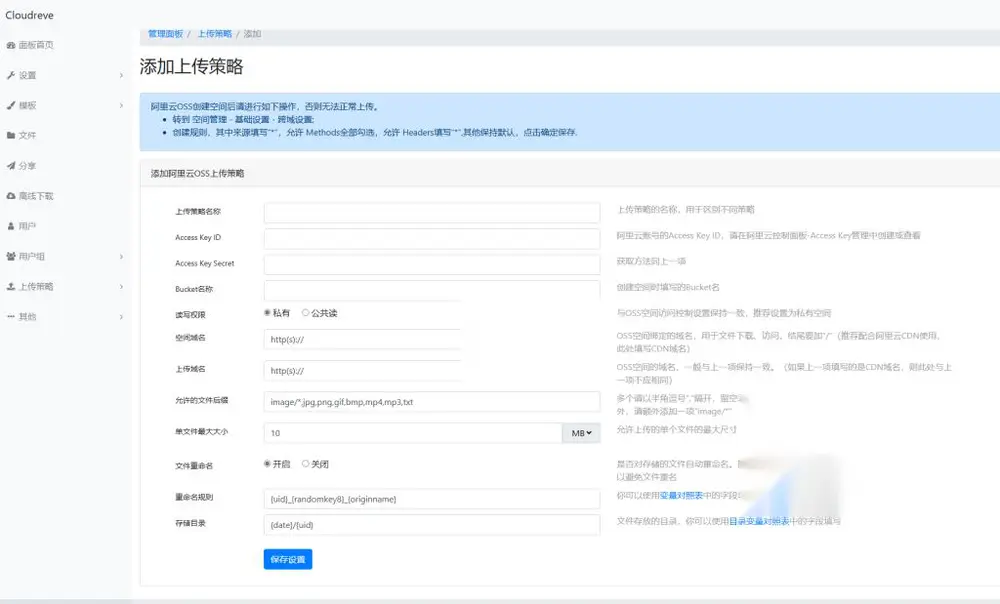Expand the 其他 submenu chevron

tap(121, 316)
